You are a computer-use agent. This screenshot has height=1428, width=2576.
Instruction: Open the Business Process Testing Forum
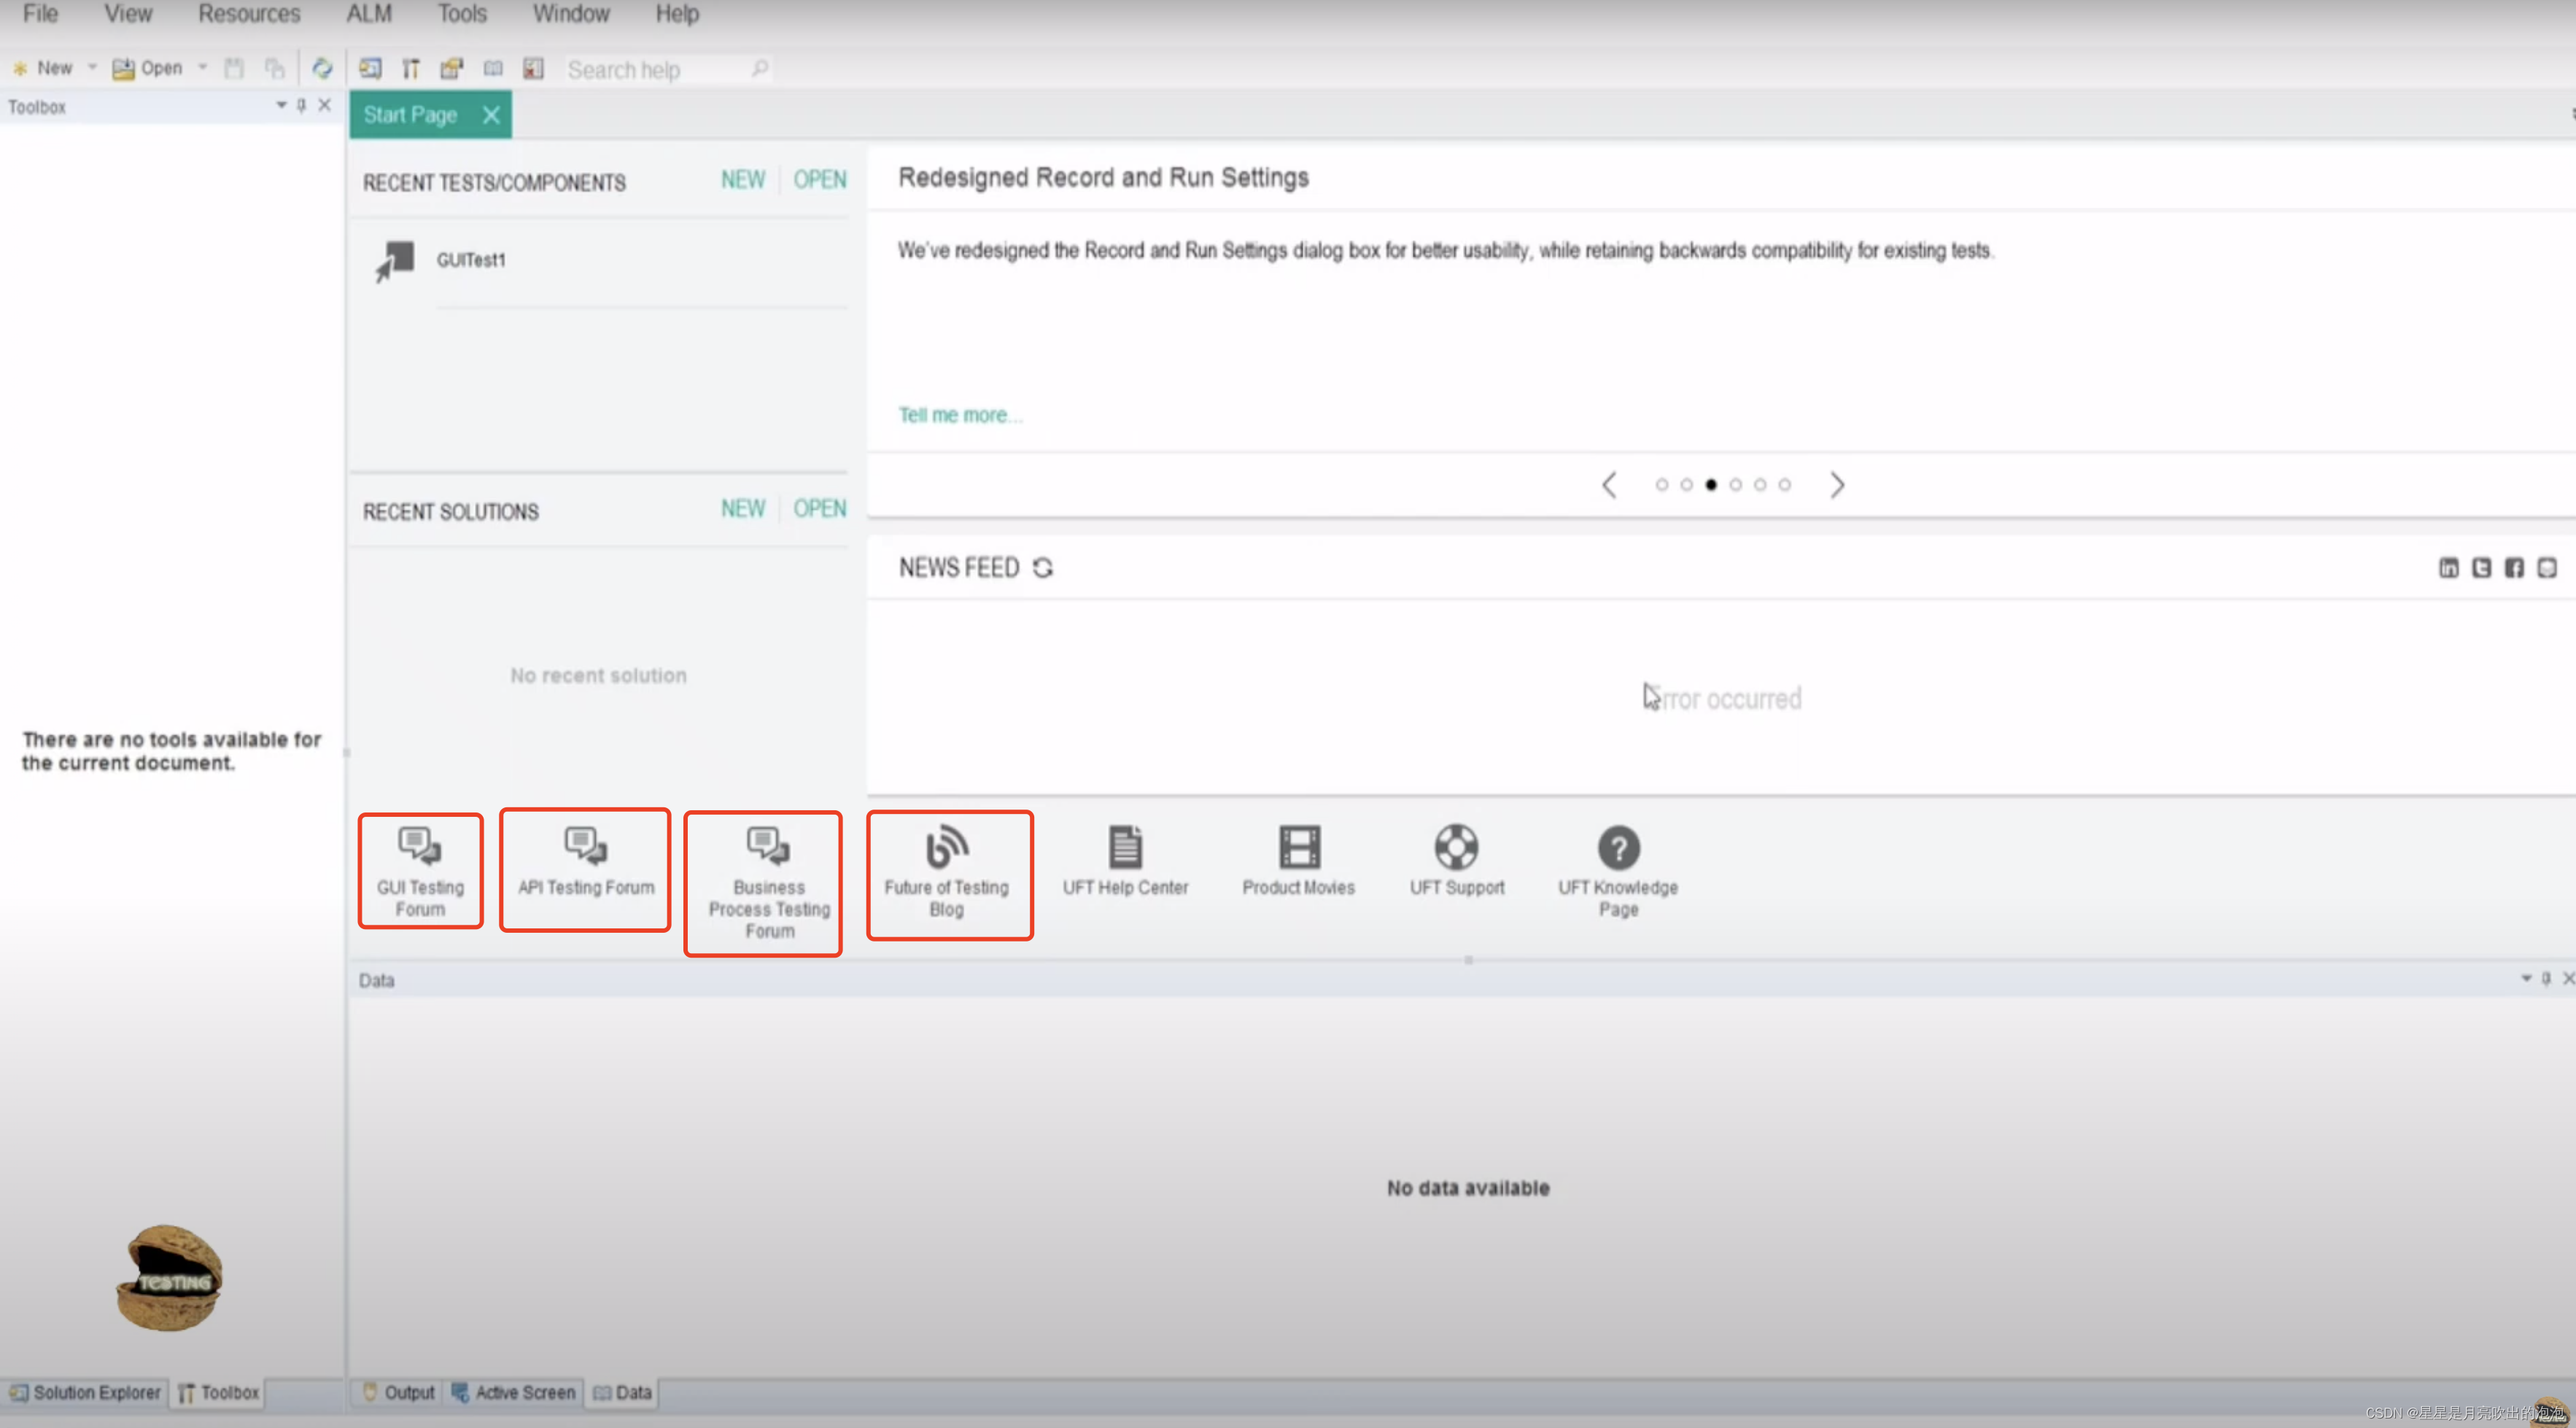point(769,883)
